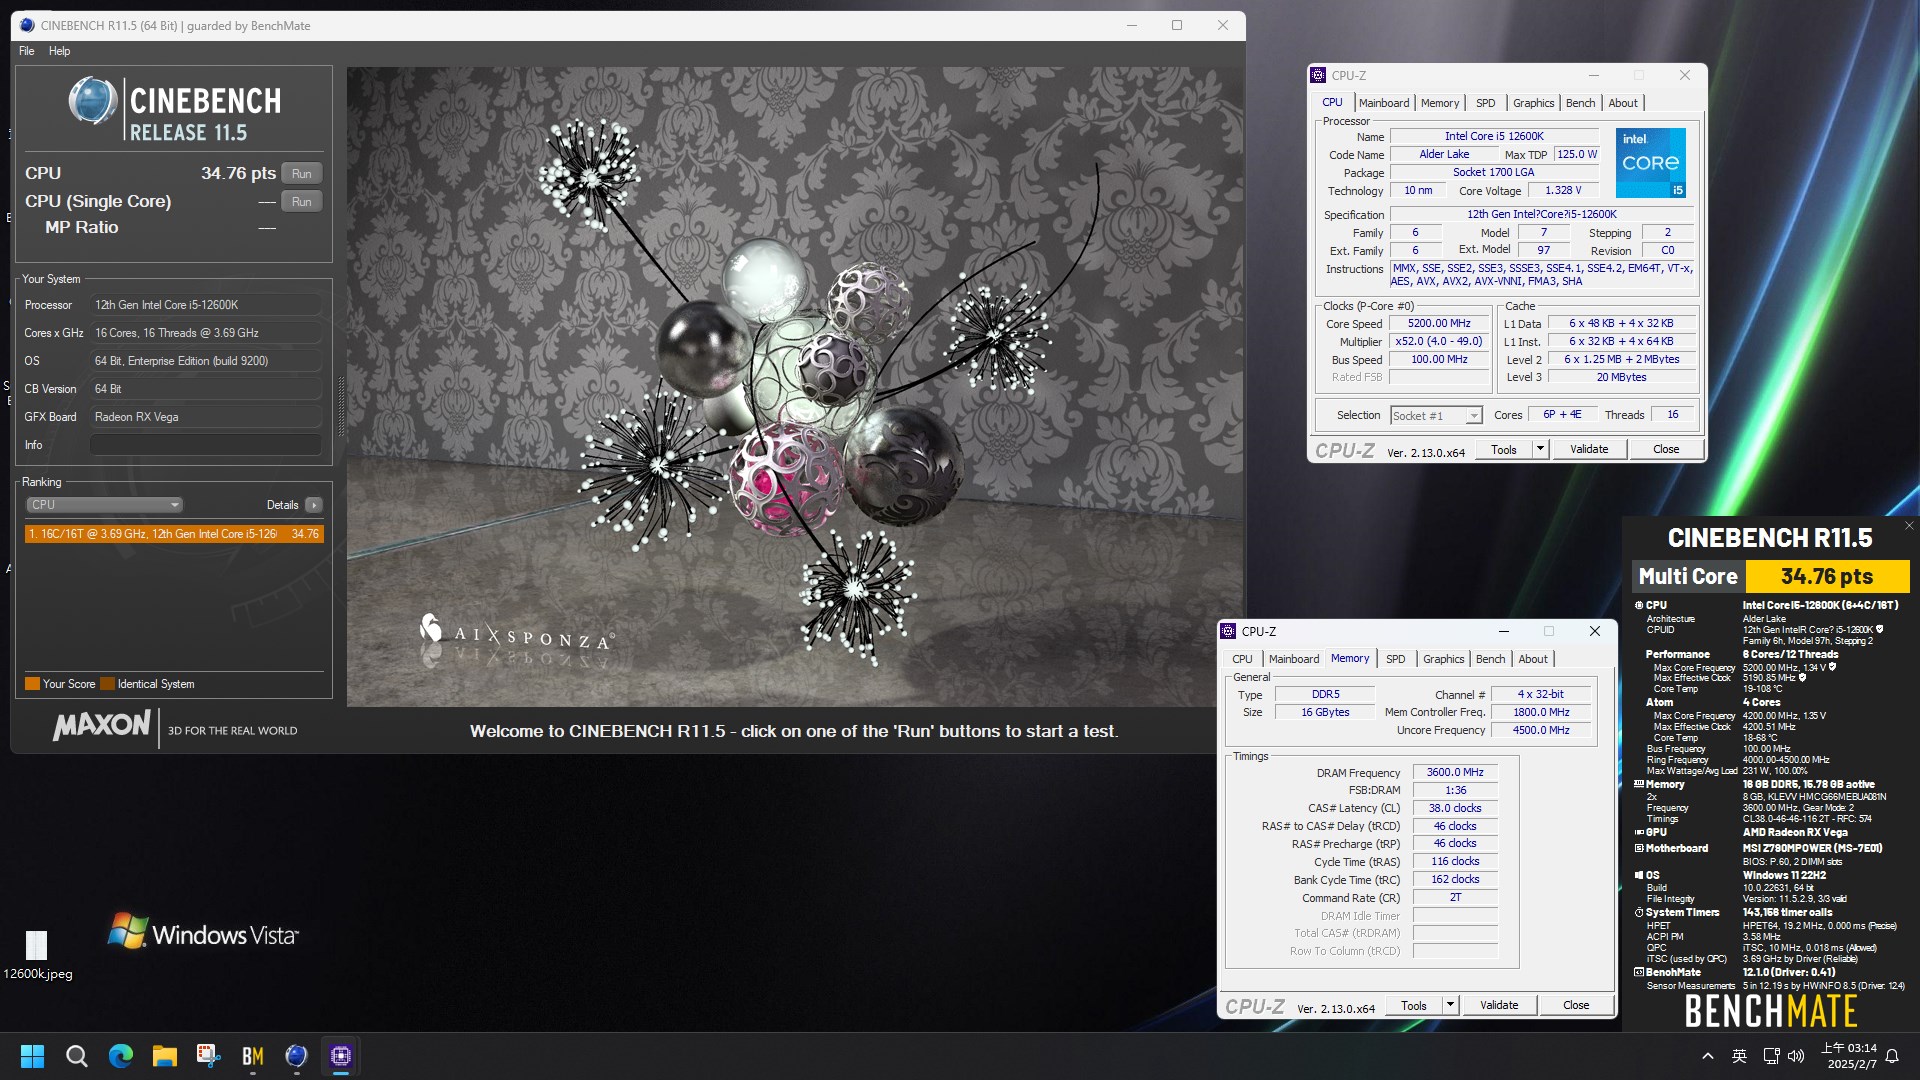
Task: Click Close button in upper CPU-Z window
Action: point(1666,449)
